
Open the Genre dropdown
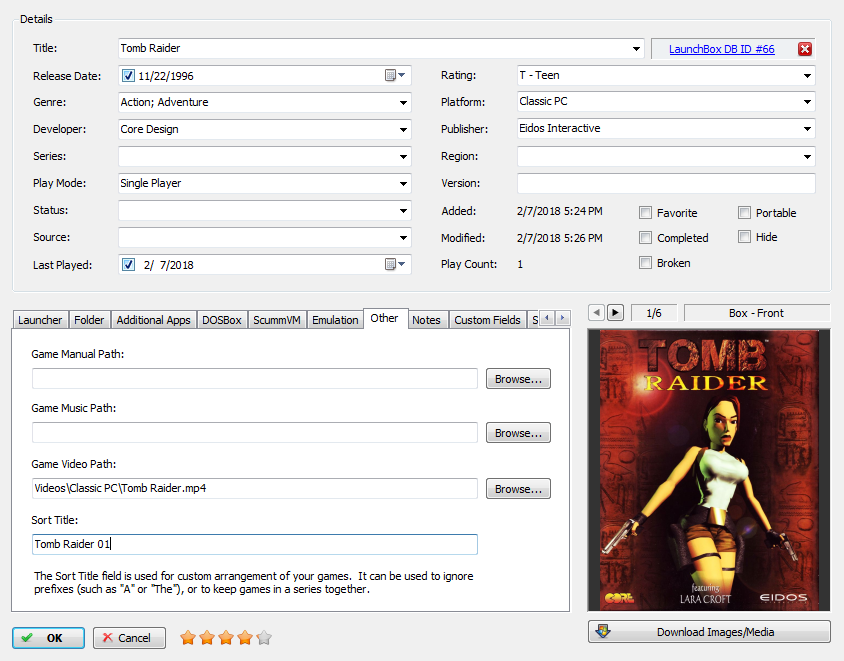403,102
